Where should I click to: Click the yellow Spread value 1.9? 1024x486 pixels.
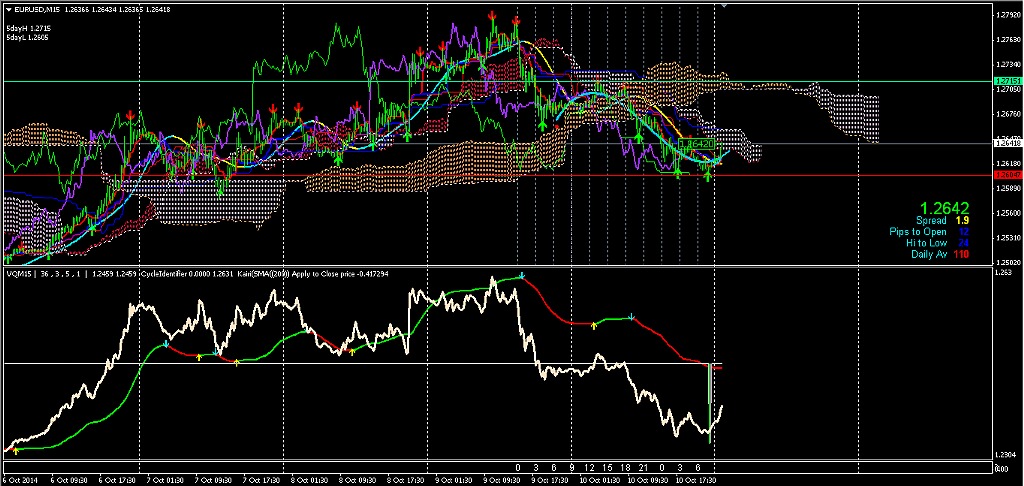tap(961, 220)
